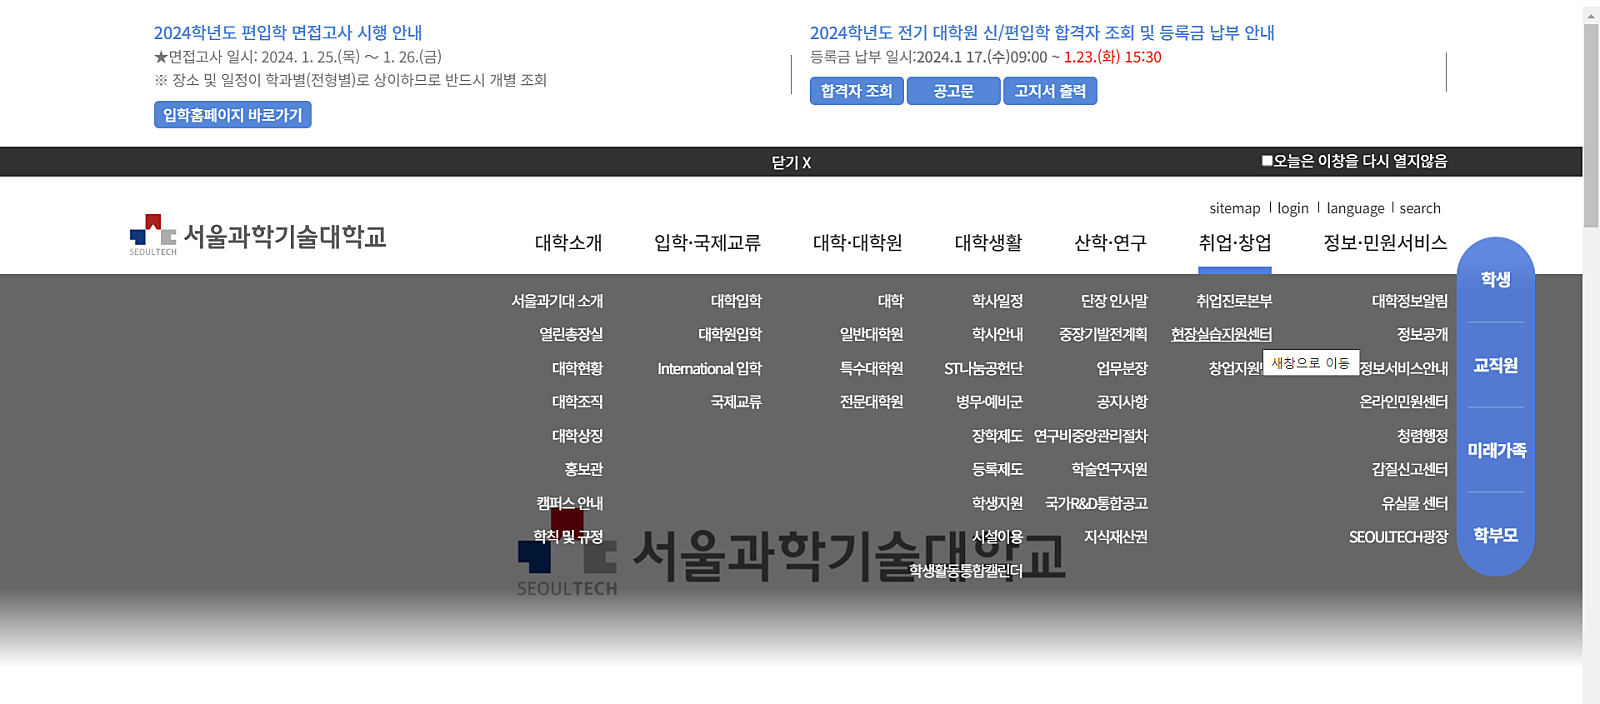Open the 단장 인사말 submenu link
Image resolution: width=1600 pixels, height=704 pixels.
pos(1114,301)
